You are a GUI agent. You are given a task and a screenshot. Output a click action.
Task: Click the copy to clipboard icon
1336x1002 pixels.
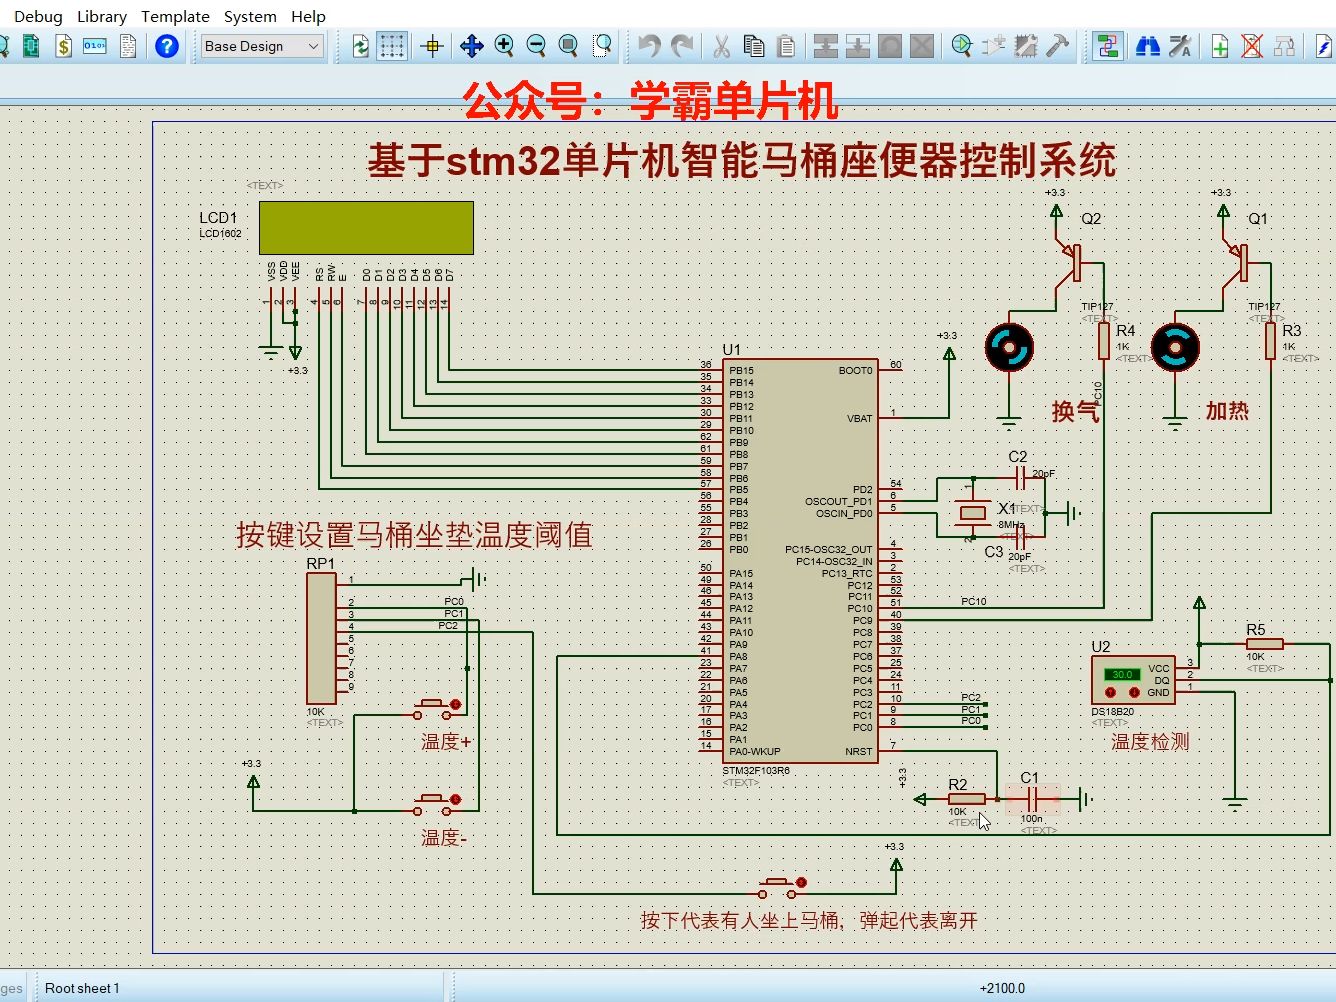(754, 46)
